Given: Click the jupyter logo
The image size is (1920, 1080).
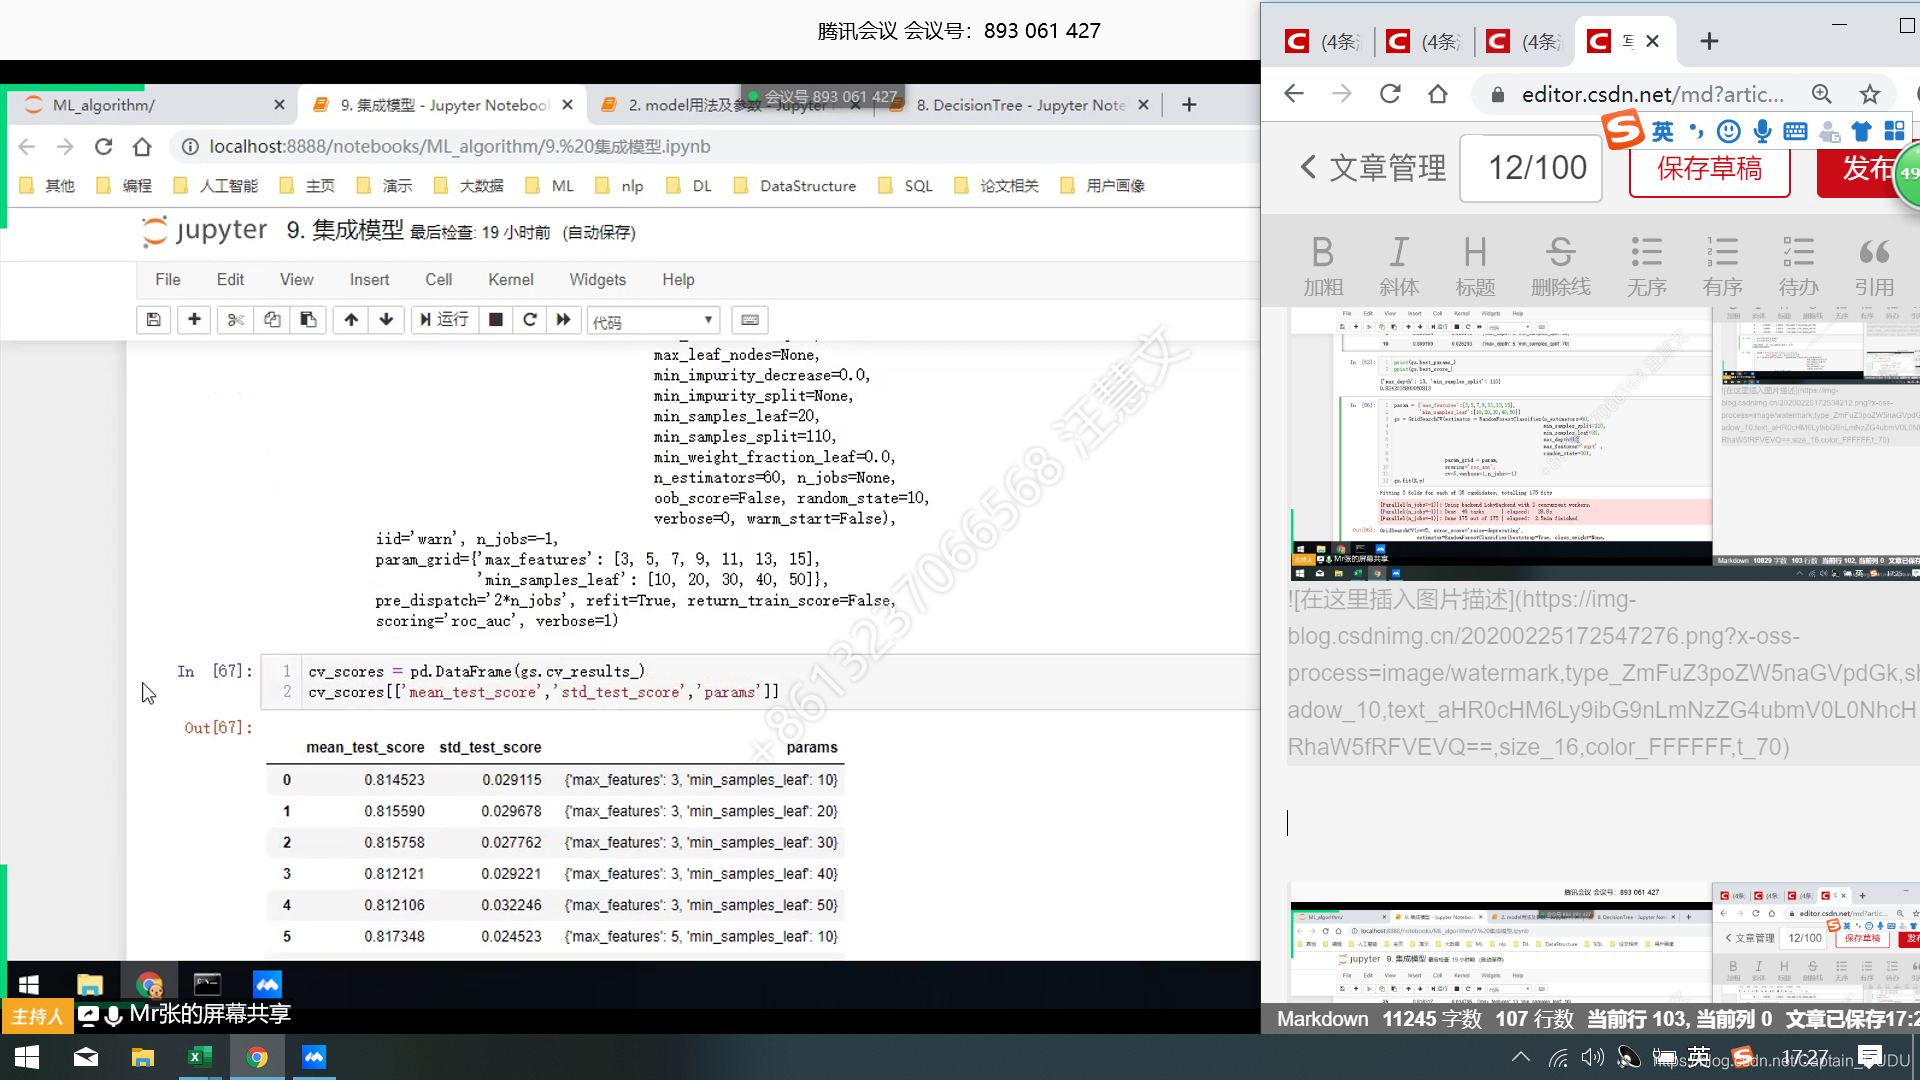Looking at the screenshot, I should tap(205, 231).
